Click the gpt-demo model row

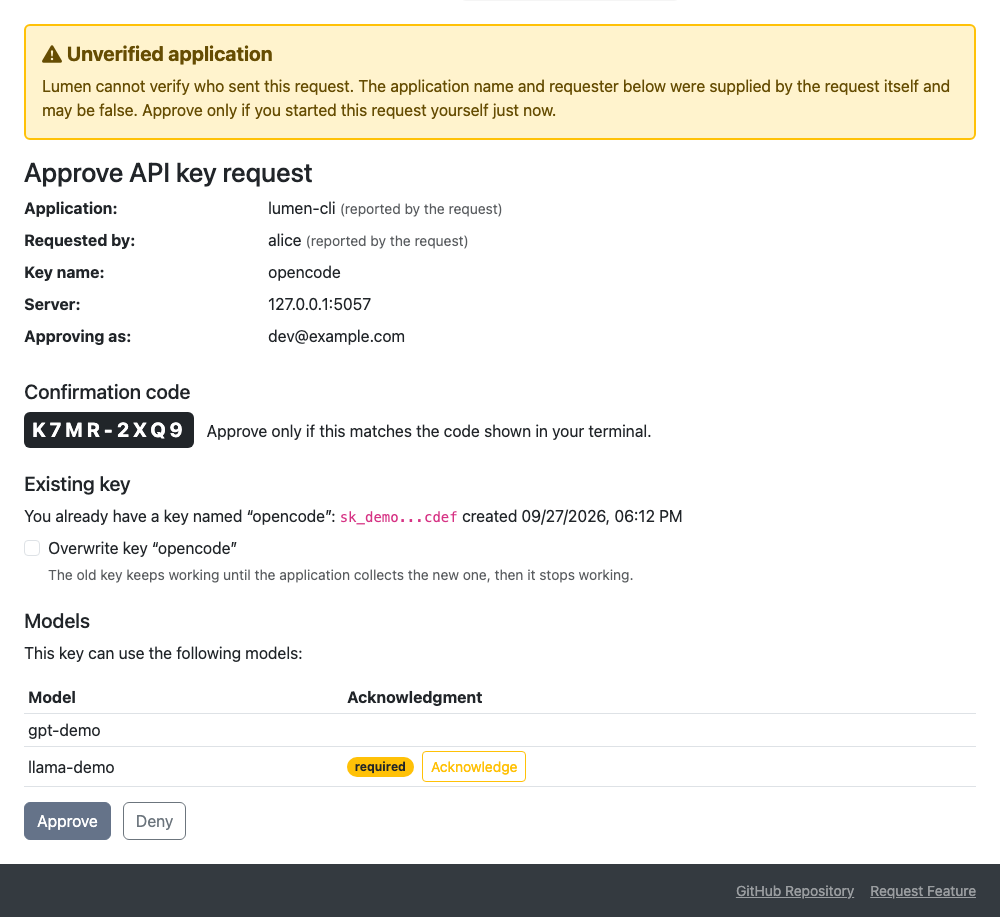pyautogui.click(x=500, y=730)
